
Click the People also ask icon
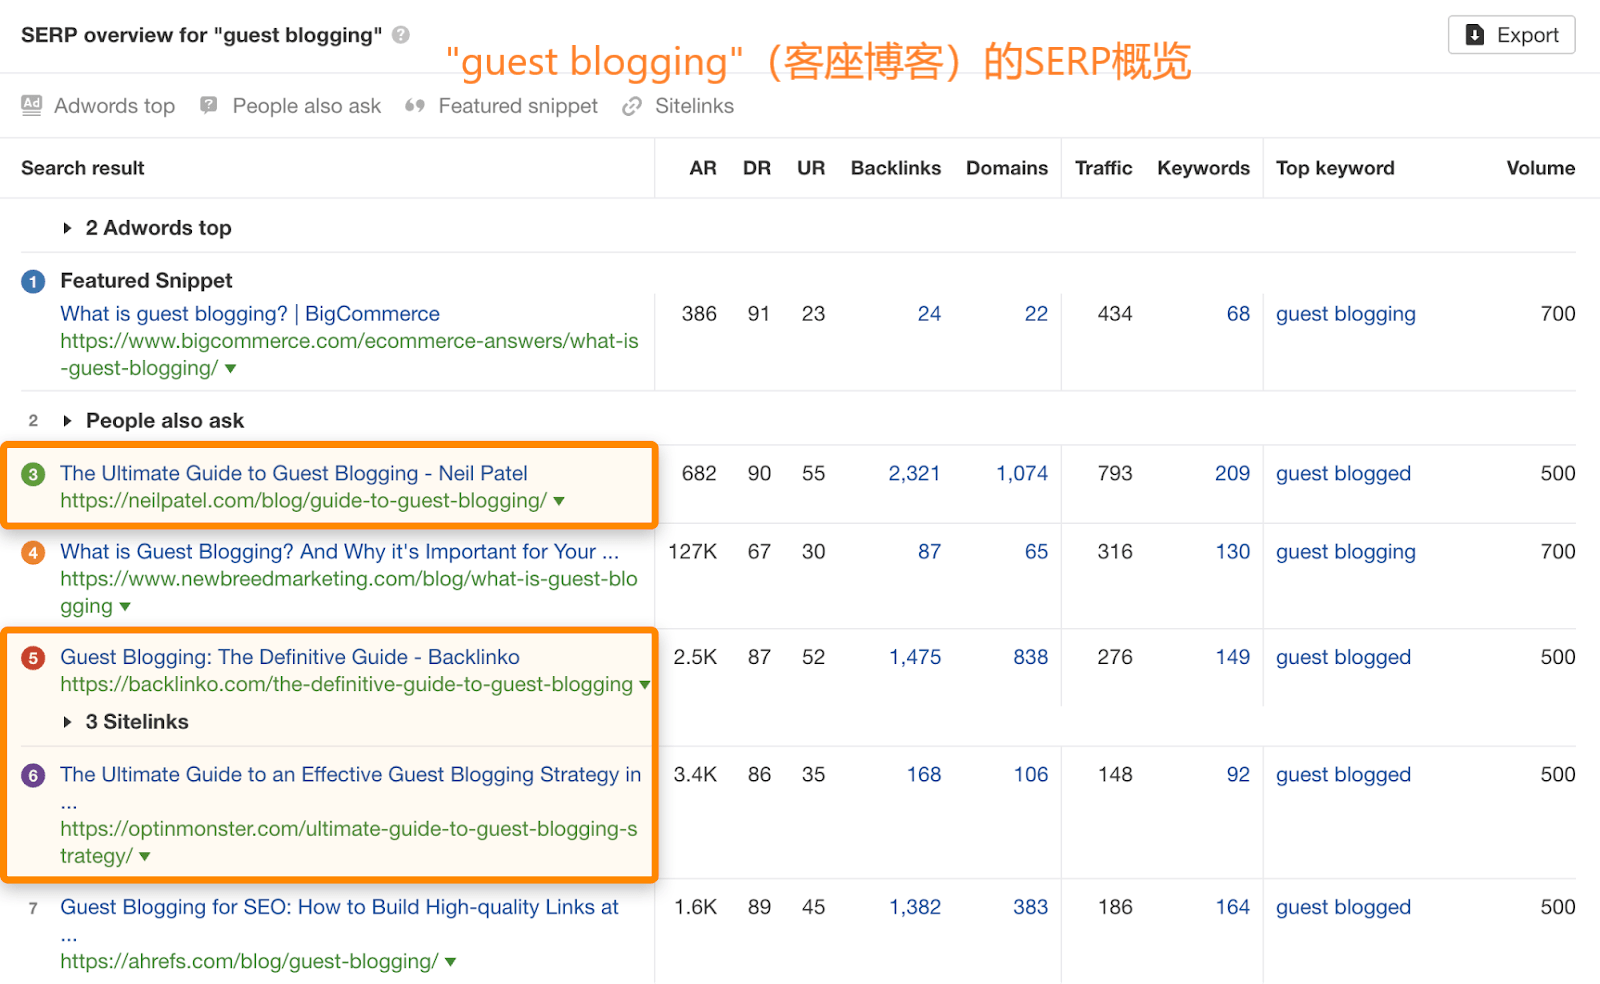208,105
